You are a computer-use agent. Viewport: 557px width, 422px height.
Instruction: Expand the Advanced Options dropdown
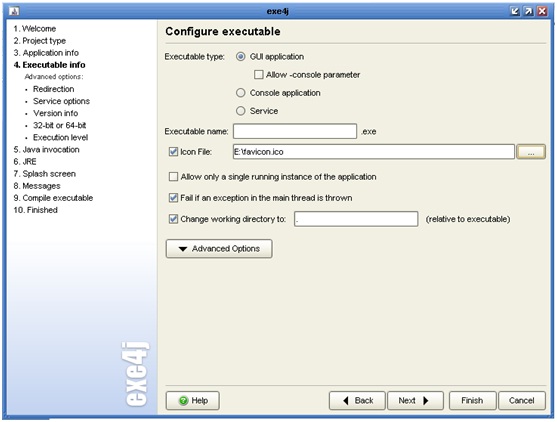tap(219, 249)
